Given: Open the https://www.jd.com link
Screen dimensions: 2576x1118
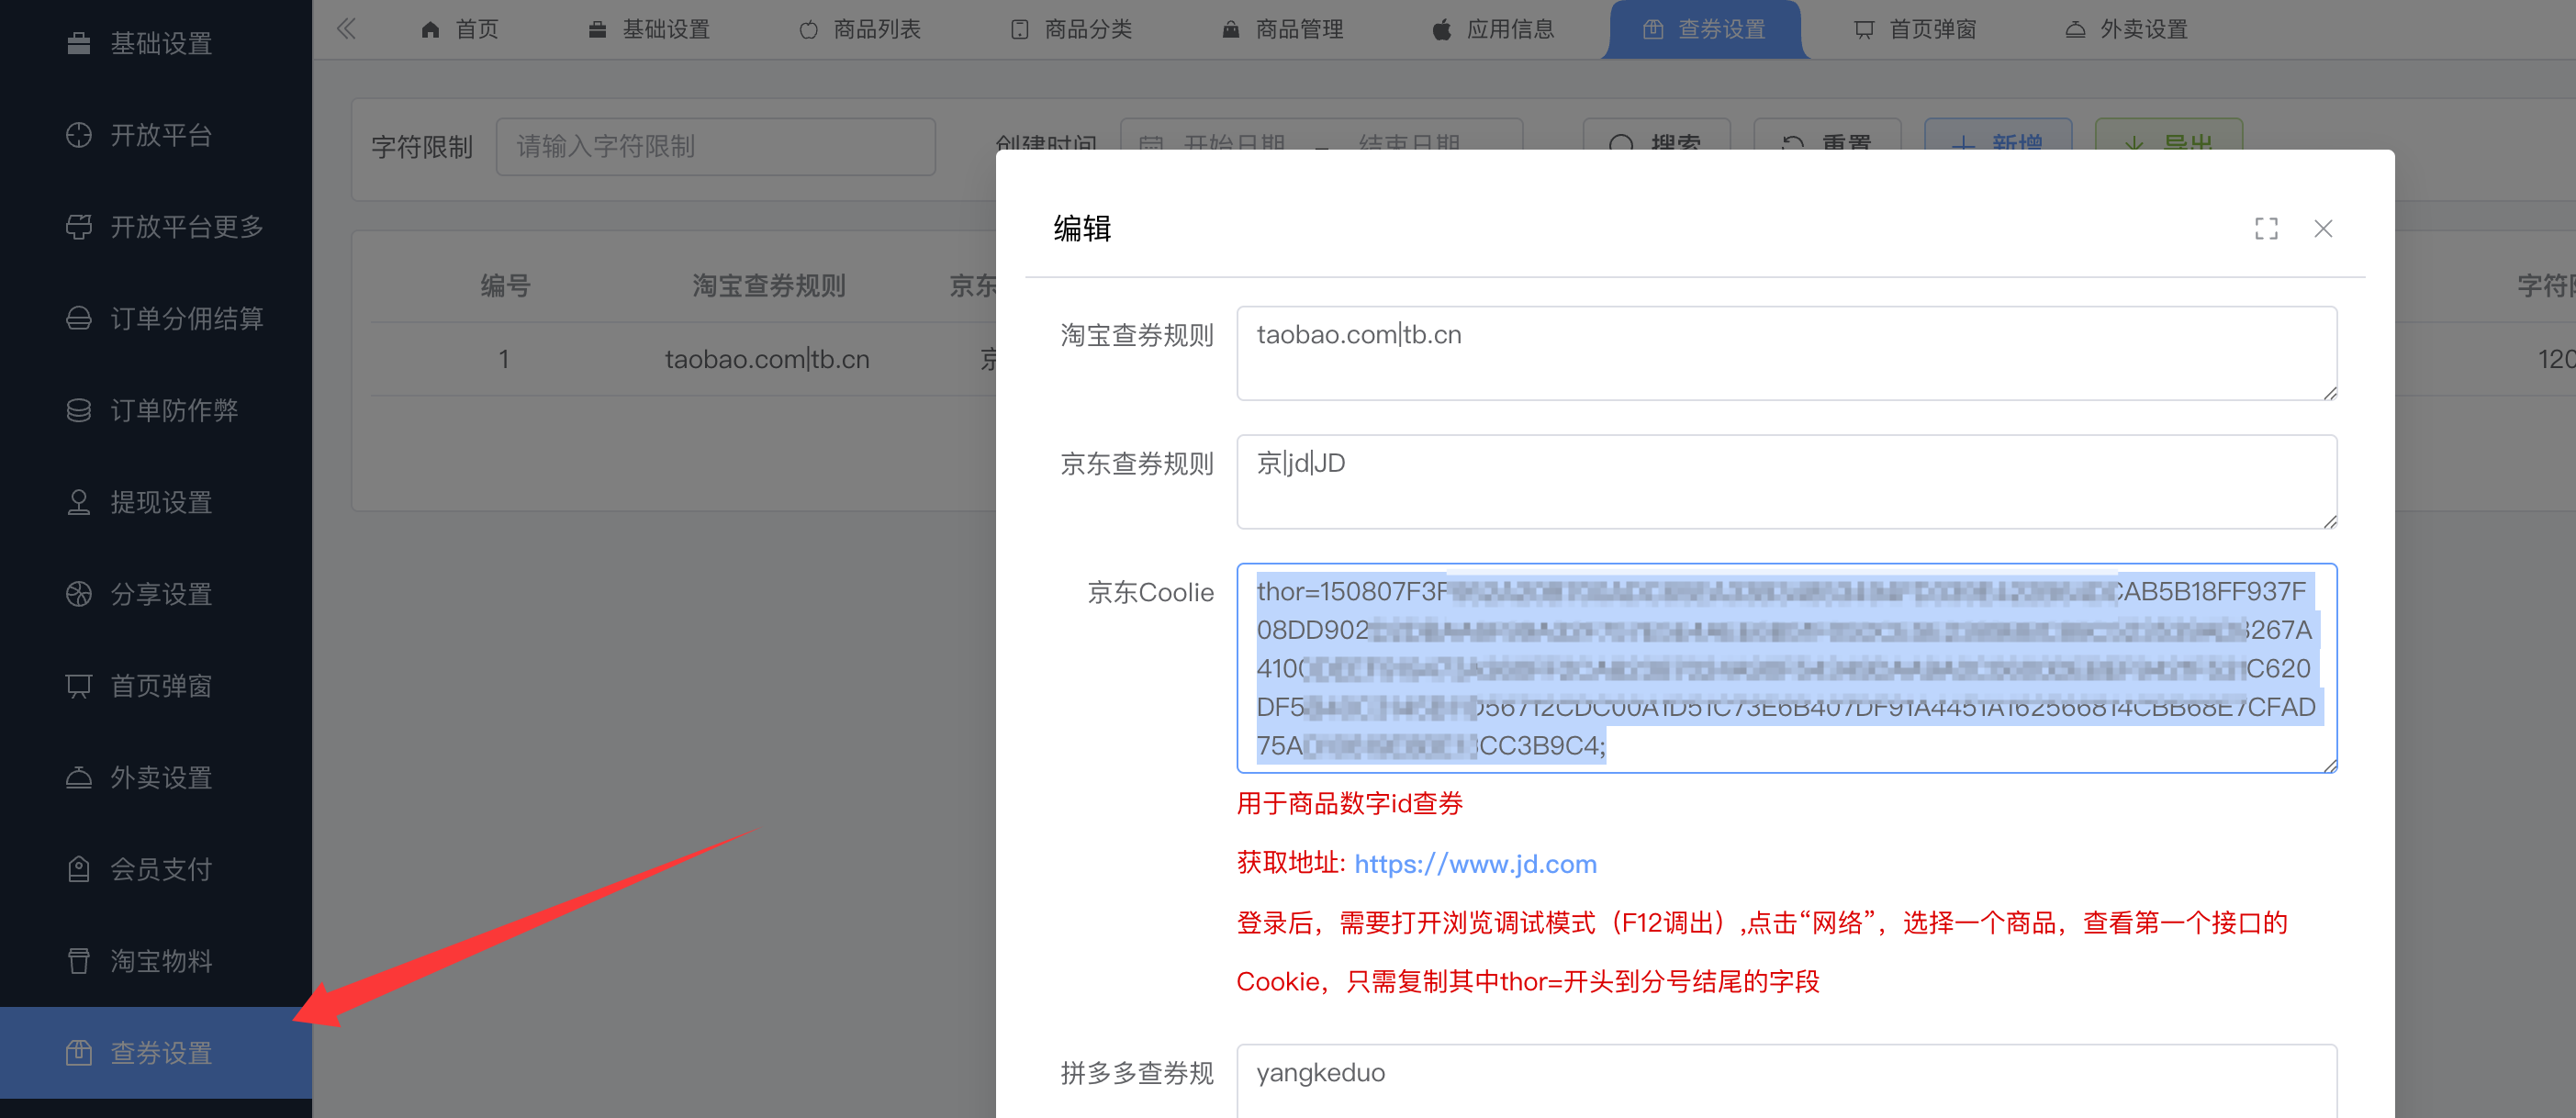Looking at the screenshot, I should point(1475,864).
